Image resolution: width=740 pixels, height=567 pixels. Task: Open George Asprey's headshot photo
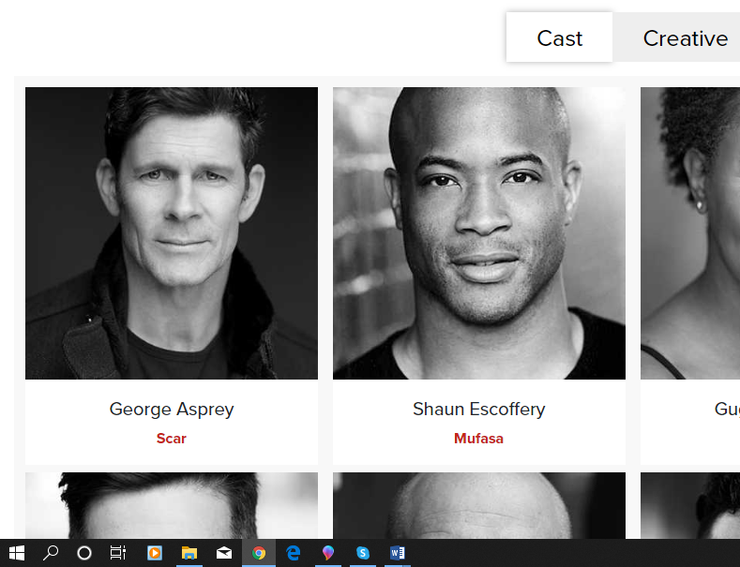(171, 233)
